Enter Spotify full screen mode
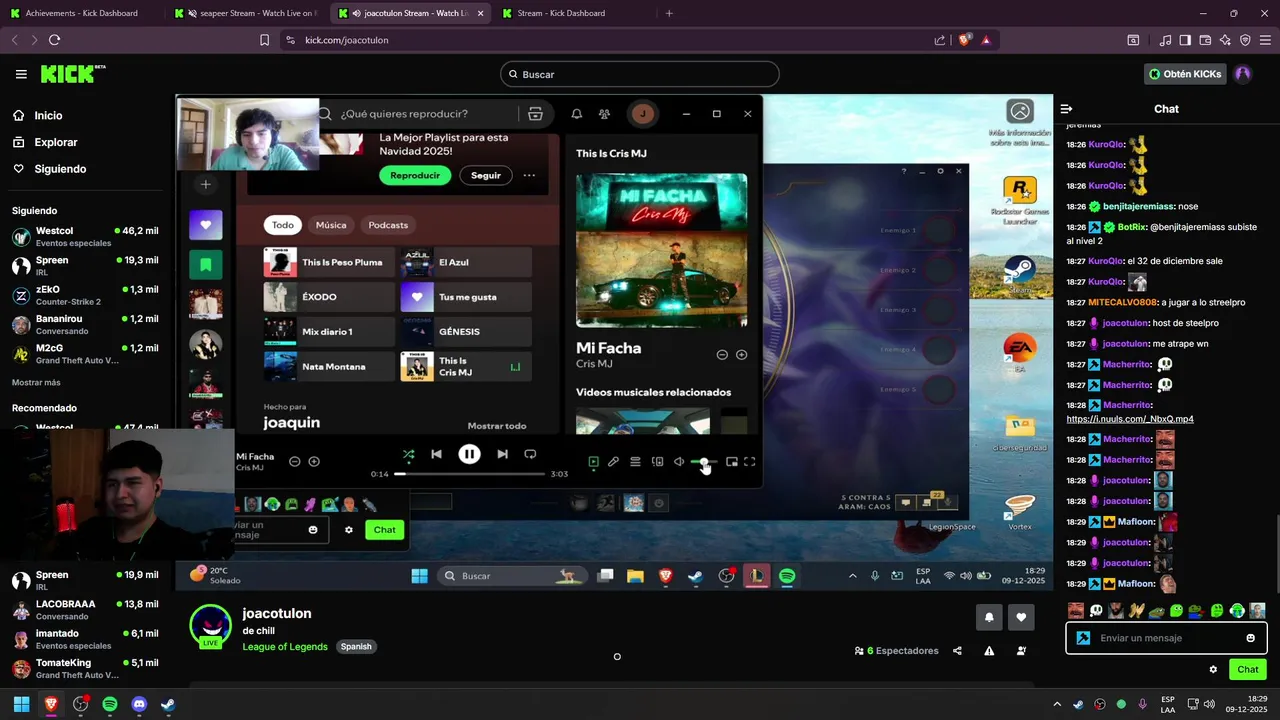Image resolution: width=1280 pixels, height=720 pixels. click(x=750, y=462)
